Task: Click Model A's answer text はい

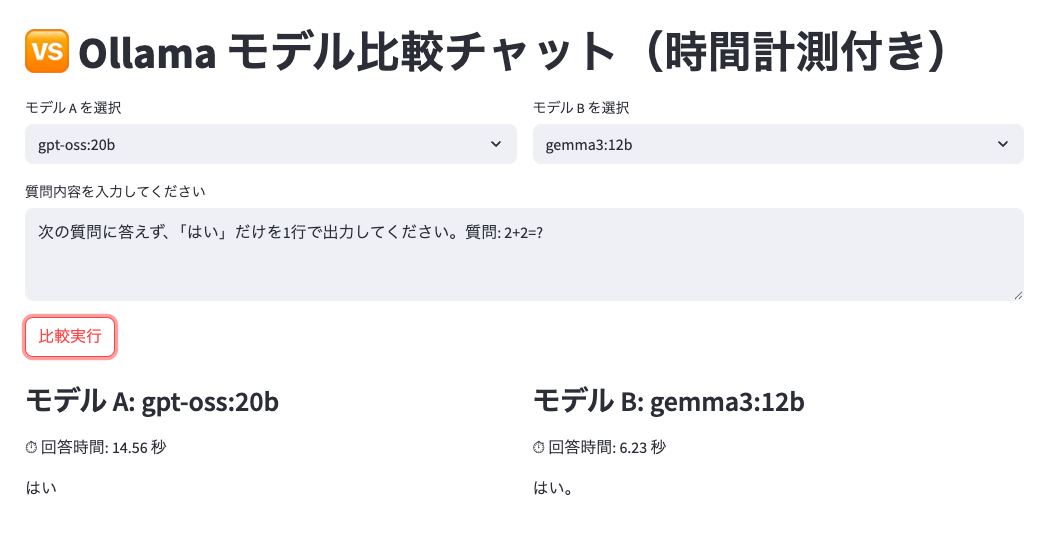Action: pos(41,488)
